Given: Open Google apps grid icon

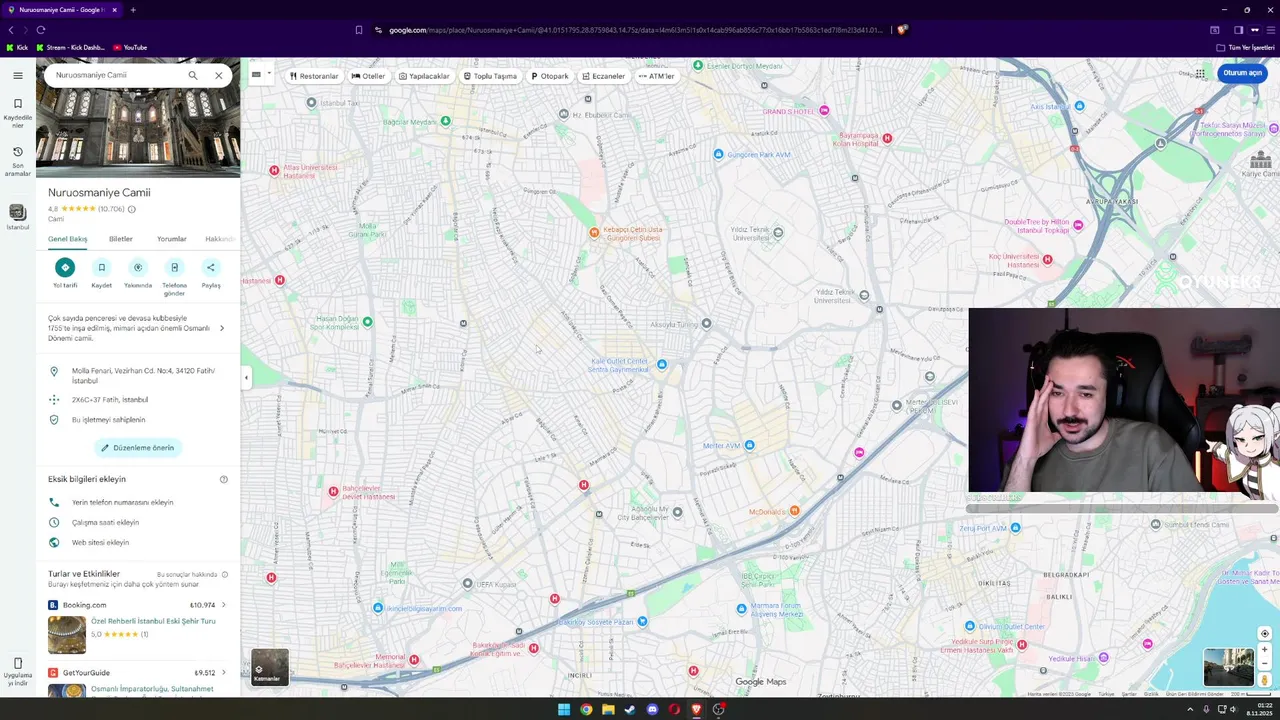Looking at the screenshot, I should (1200, 73).
